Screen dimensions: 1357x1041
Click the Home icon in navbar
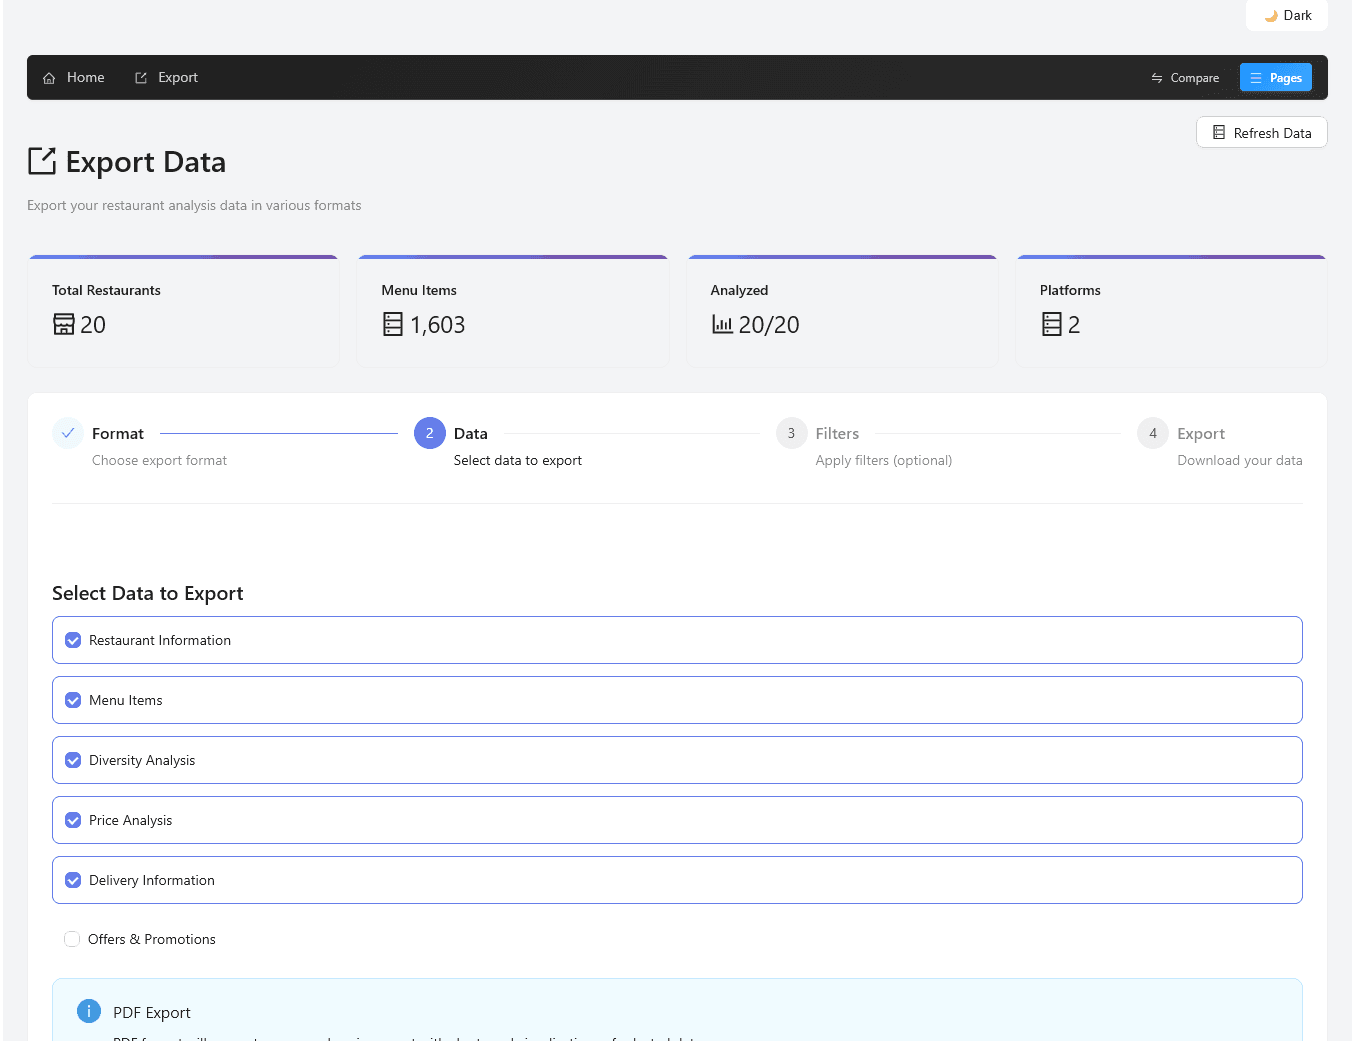point(49,78)
